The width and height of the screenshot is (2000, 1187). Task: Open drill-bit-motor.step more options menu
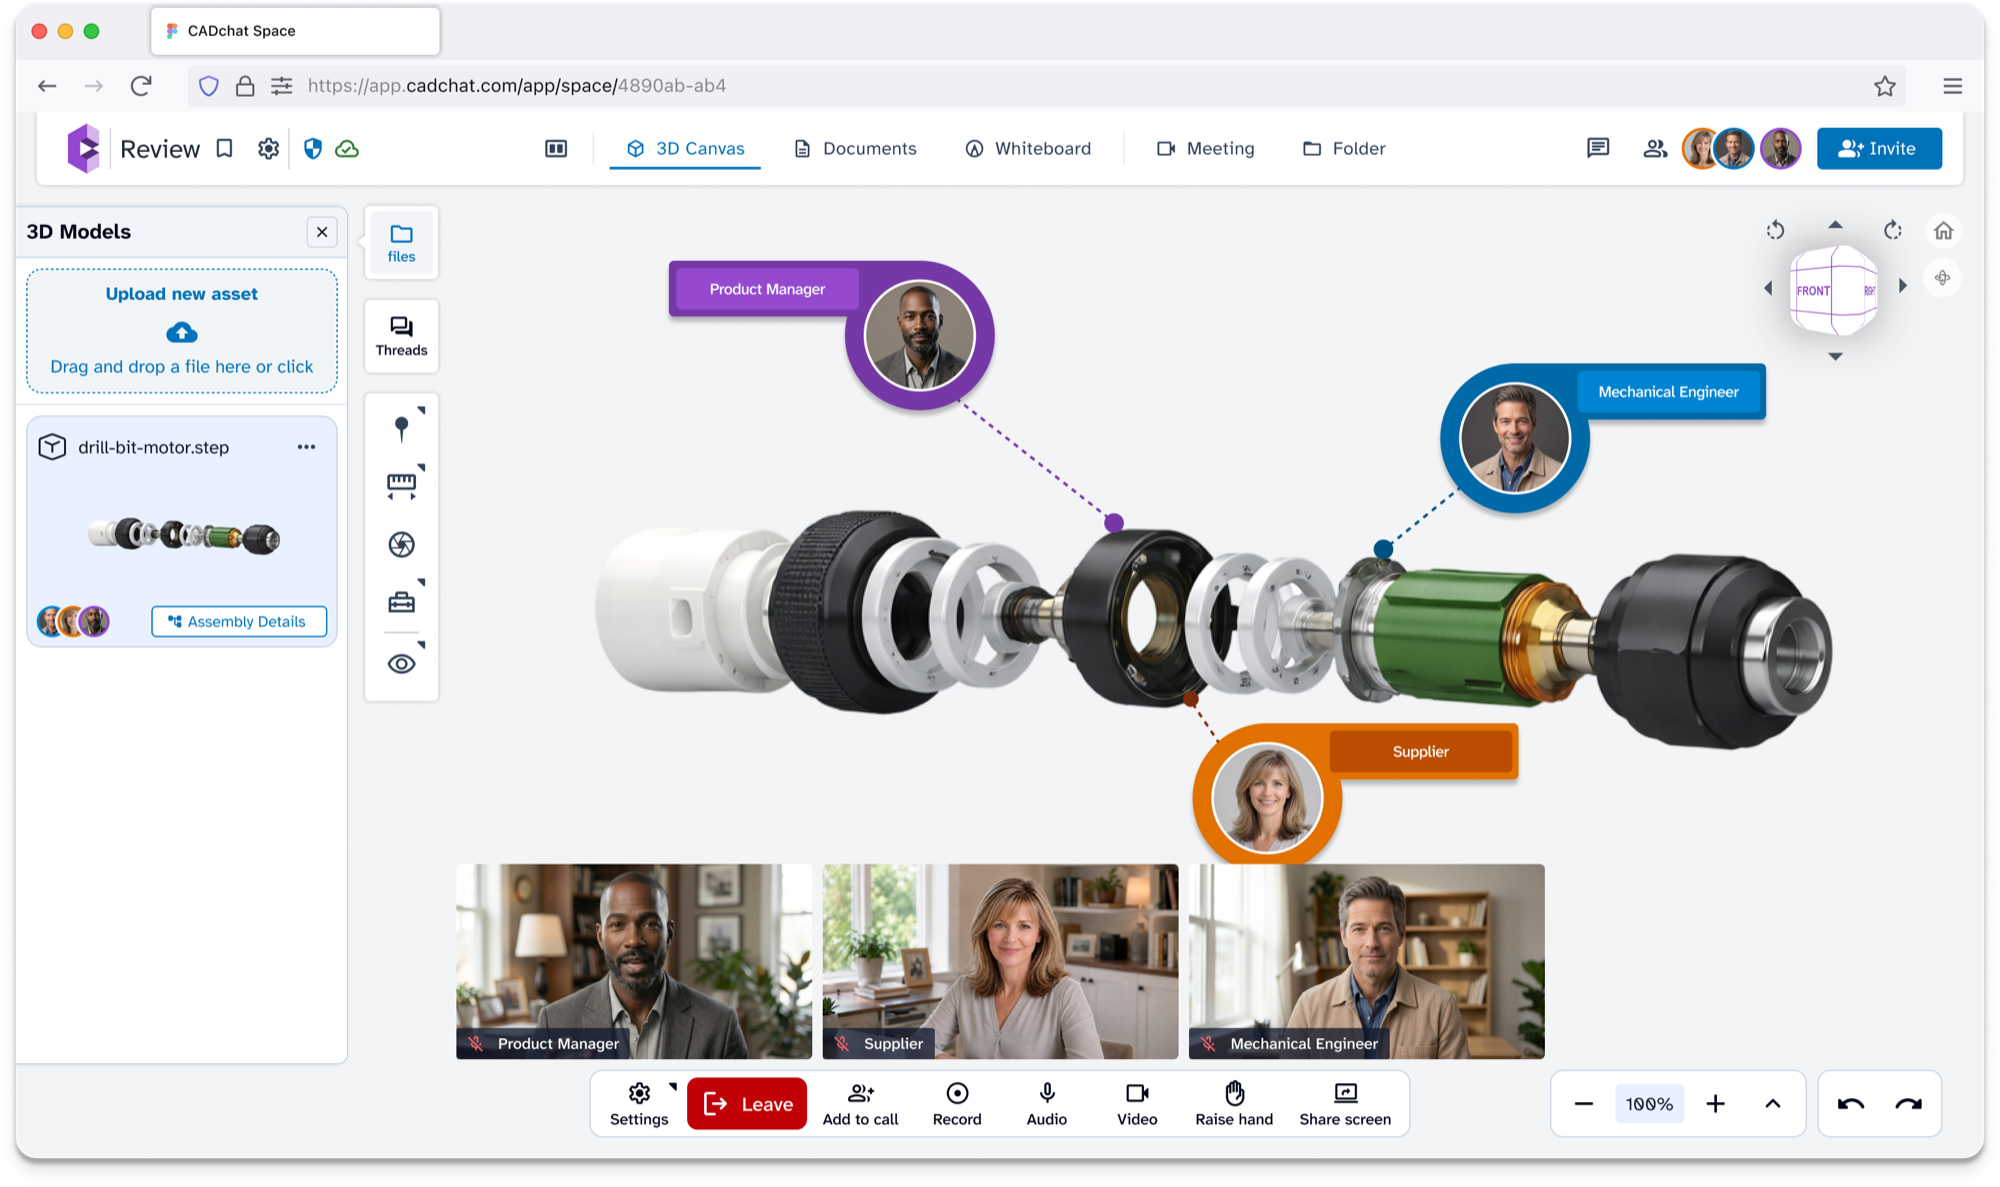(x=306, y=447)
